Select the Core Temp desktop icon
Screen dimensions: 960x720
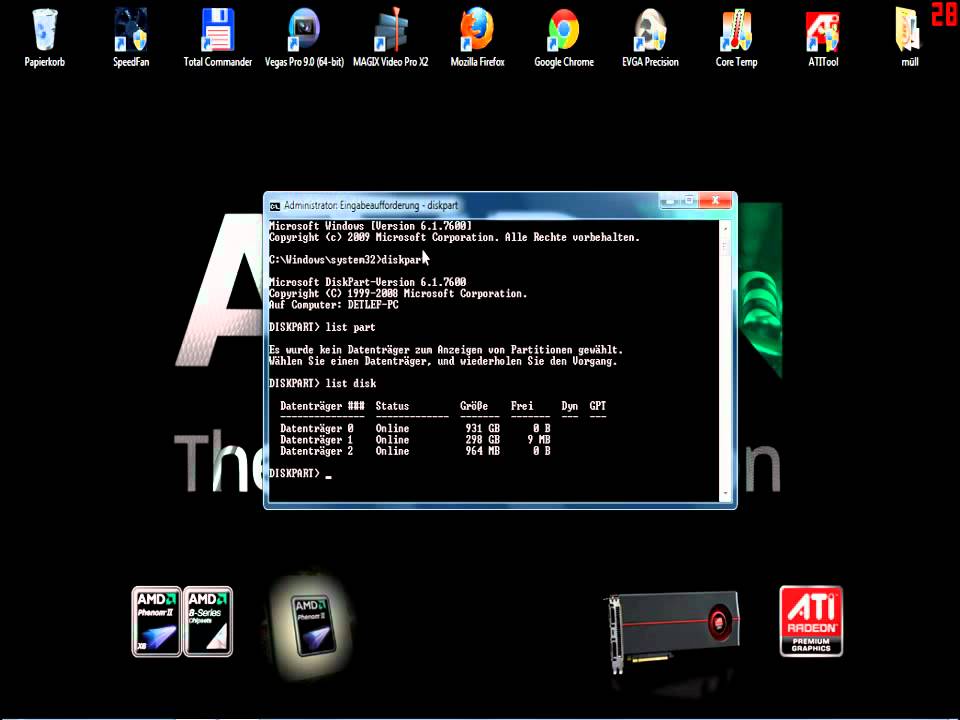(x=736, y=32)
